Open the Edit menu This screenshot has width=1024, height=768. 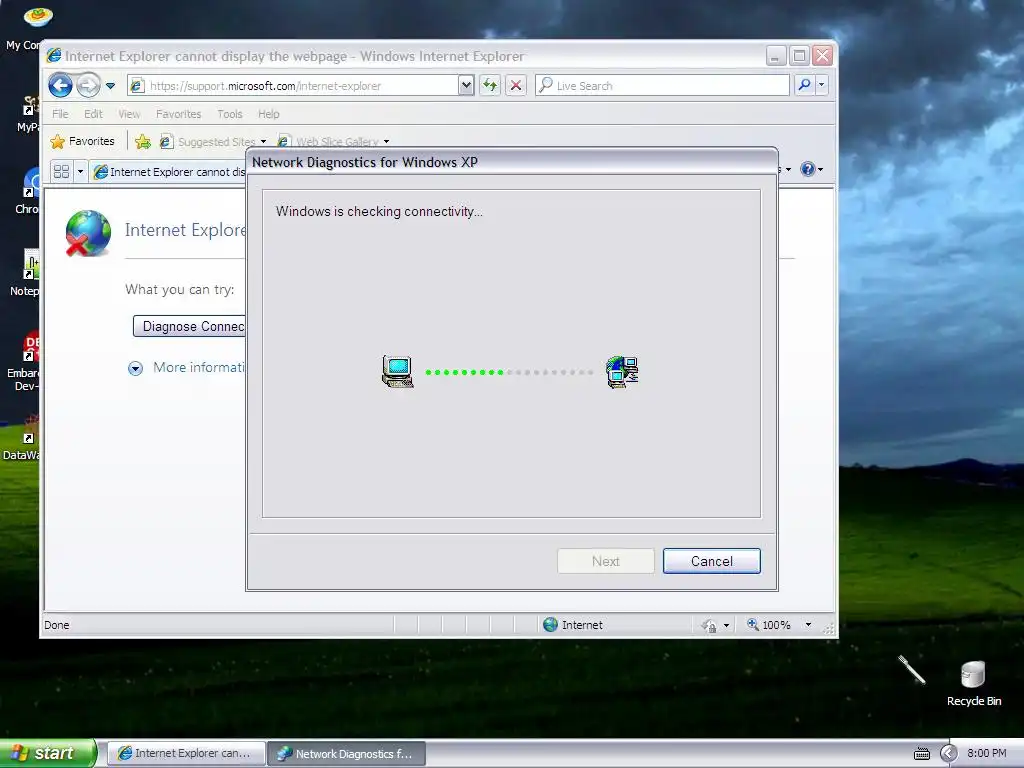coord(93,114)
